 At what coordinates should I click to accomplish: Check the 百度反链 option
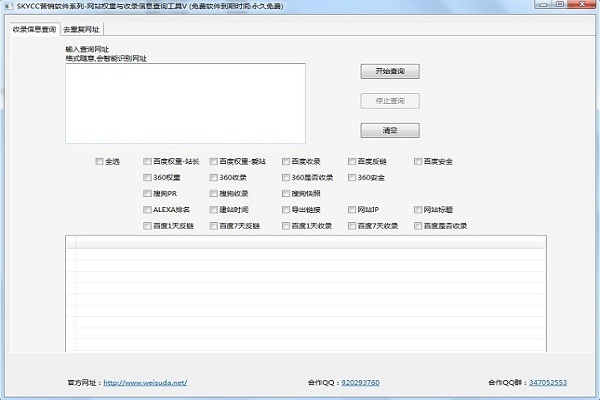click(352, 162)
